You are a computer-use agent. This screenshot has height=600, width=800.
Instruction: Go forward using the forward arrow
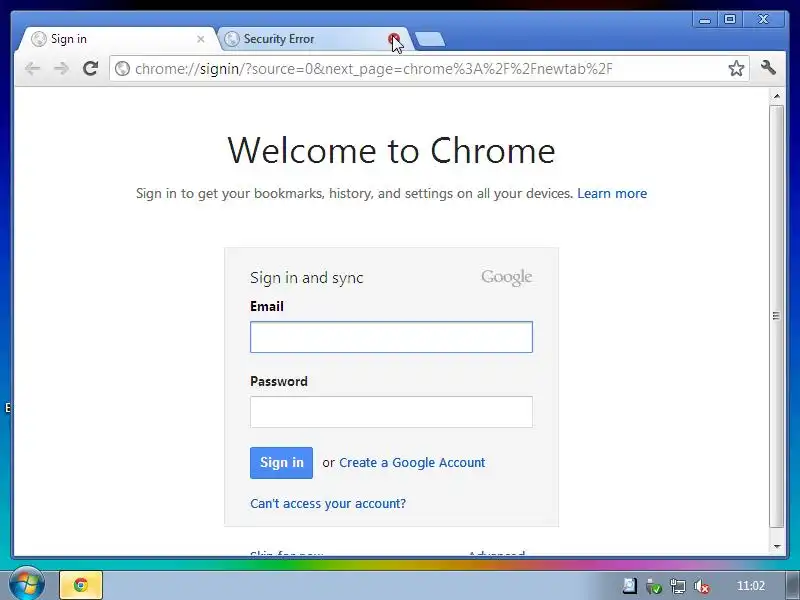coord(61,68)
